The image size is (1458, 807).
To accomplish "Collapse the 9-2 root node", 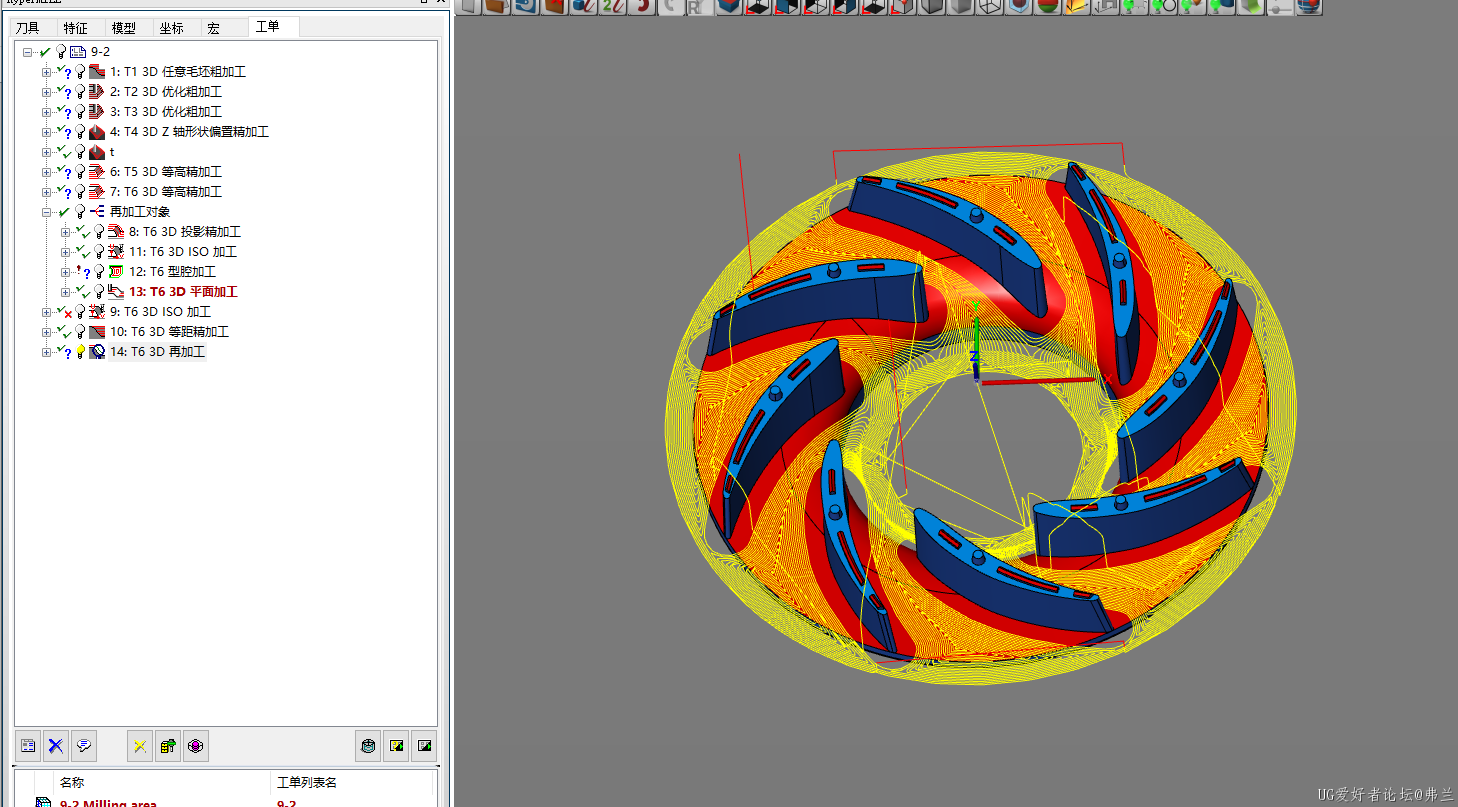I will 28,52.
